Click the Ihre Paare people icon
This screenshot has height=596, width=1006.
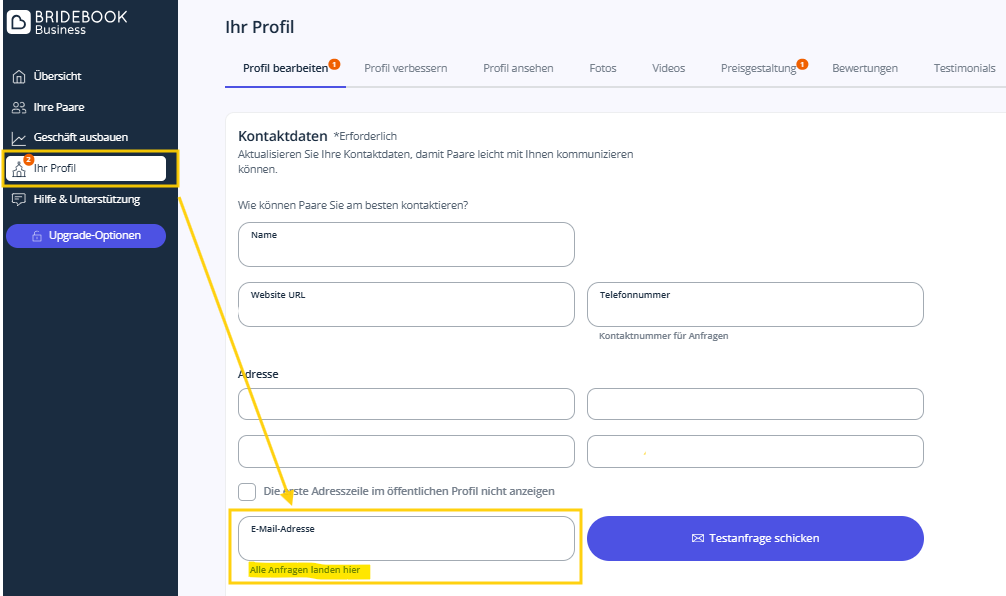click(18, 108)
